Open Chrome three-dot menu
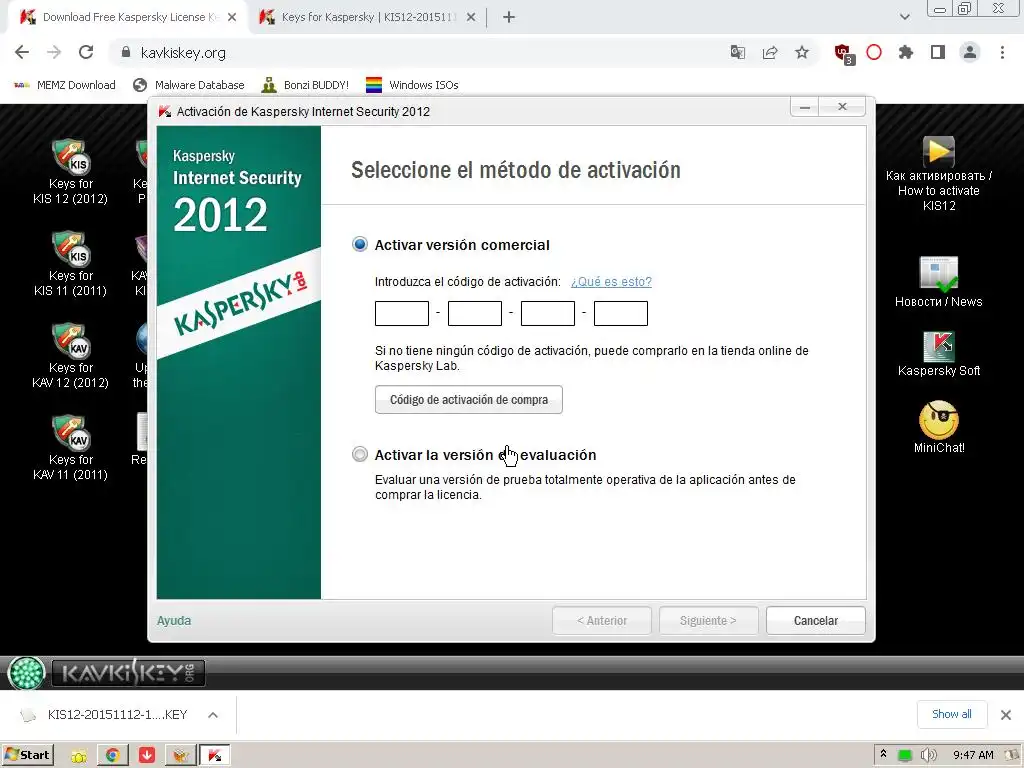1024x768 pixels. pyautogui.click(x=1002, y=52)
